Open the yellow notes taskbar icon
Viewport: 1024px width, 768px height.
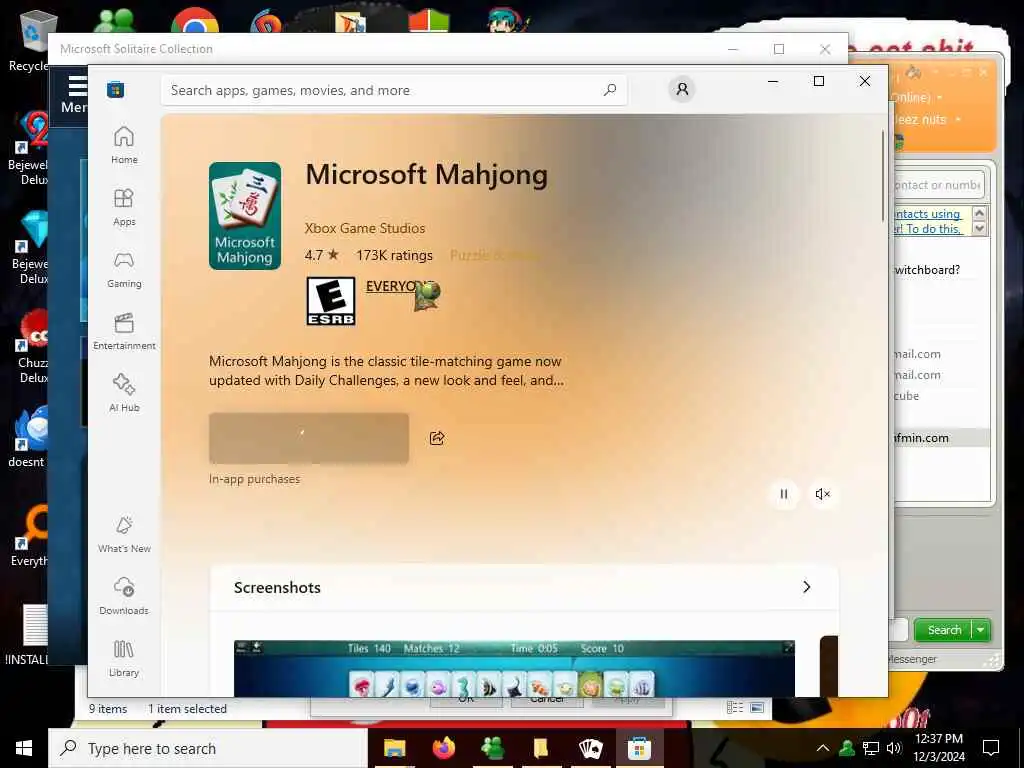coord(541,748)
